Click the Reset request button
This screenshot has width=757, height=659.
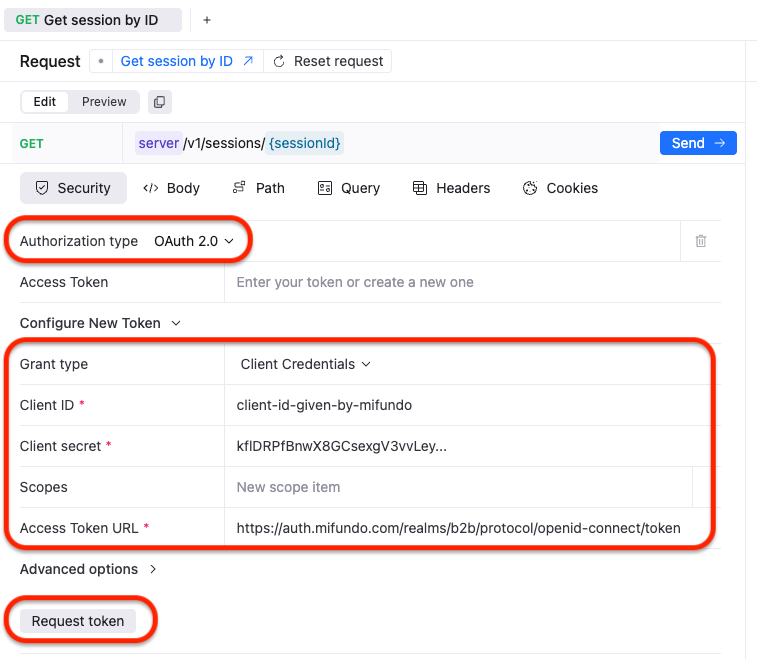click(328, 61)
